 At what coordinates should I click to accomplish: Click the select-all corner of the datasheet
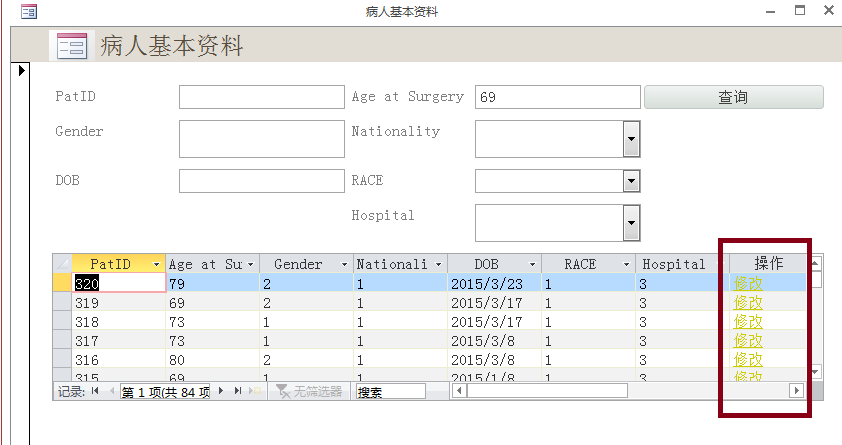coord(62,264)
